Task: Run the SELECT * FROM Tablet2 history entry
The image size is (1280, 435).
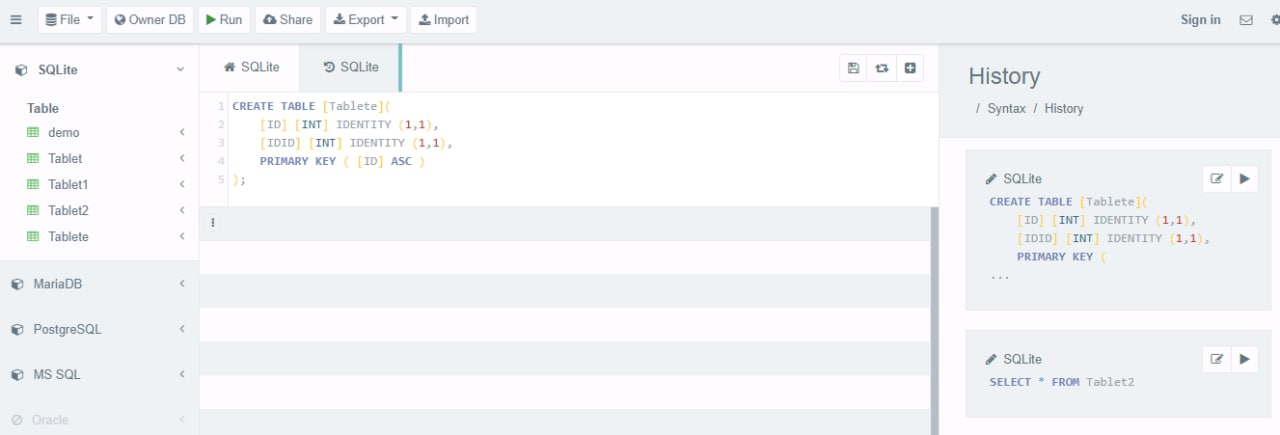Action: tap(1244, 358)
